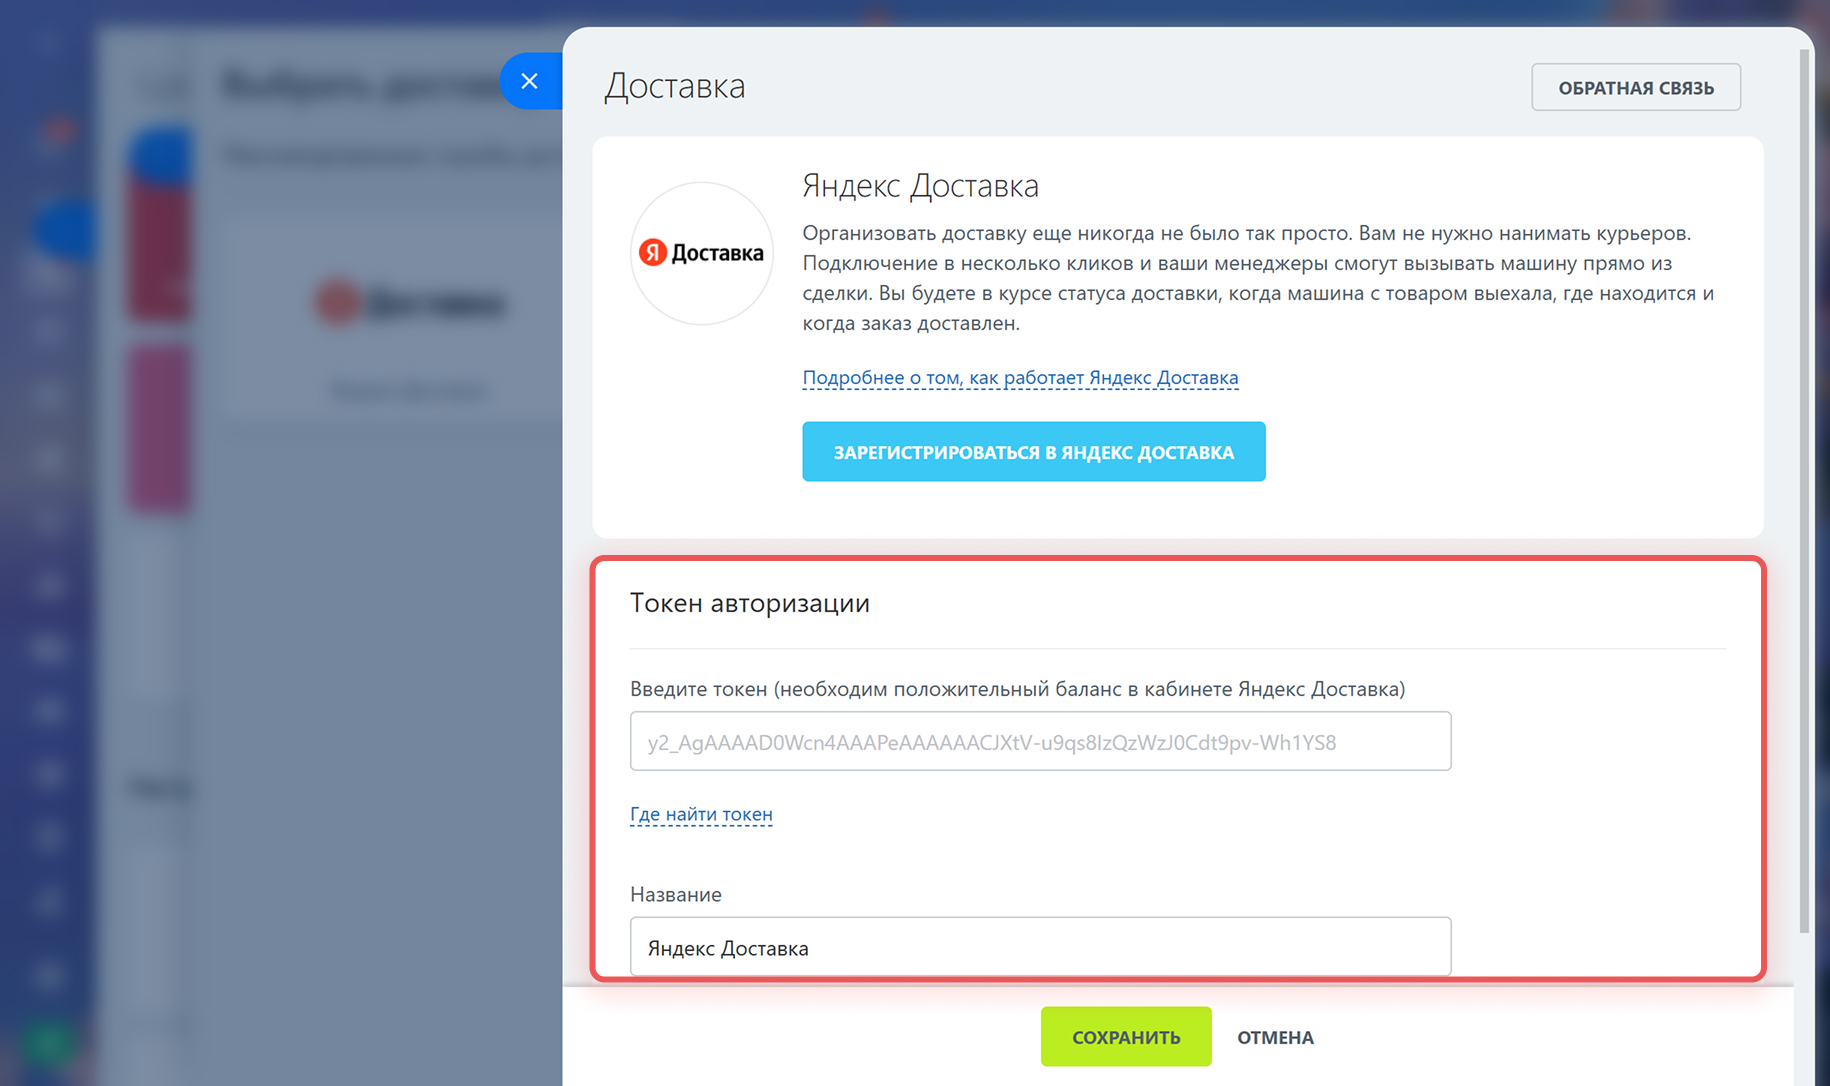Focus the authorization token input field
Viewport: 1830px width, 1086px height.
[x=1040, y=741]
